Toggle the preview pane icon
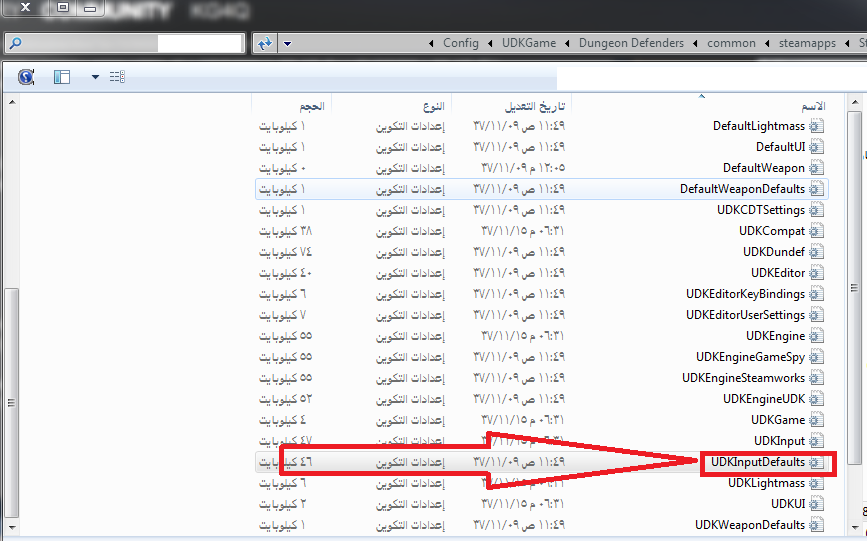Viewport: 867px width, 541px height. [x=62, y=77]
